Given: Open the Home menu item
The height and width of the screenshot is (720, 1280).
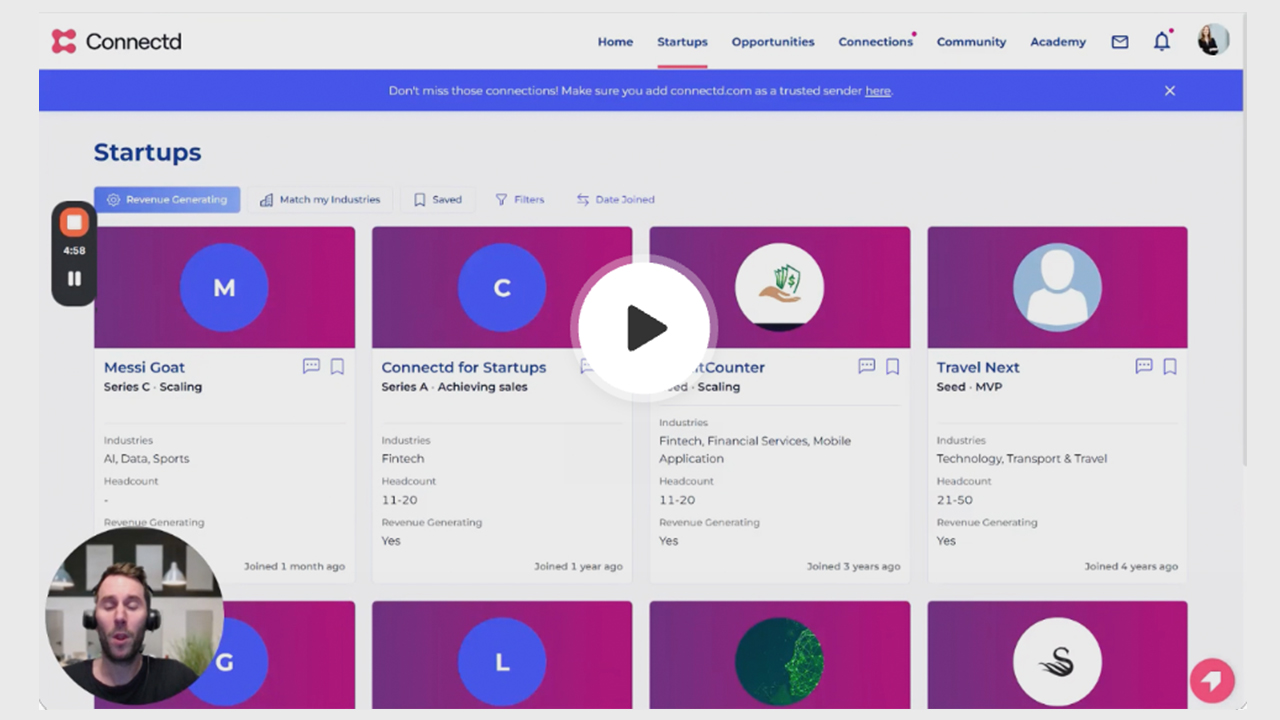Looking at the screenshot, I should pos(615,42).
